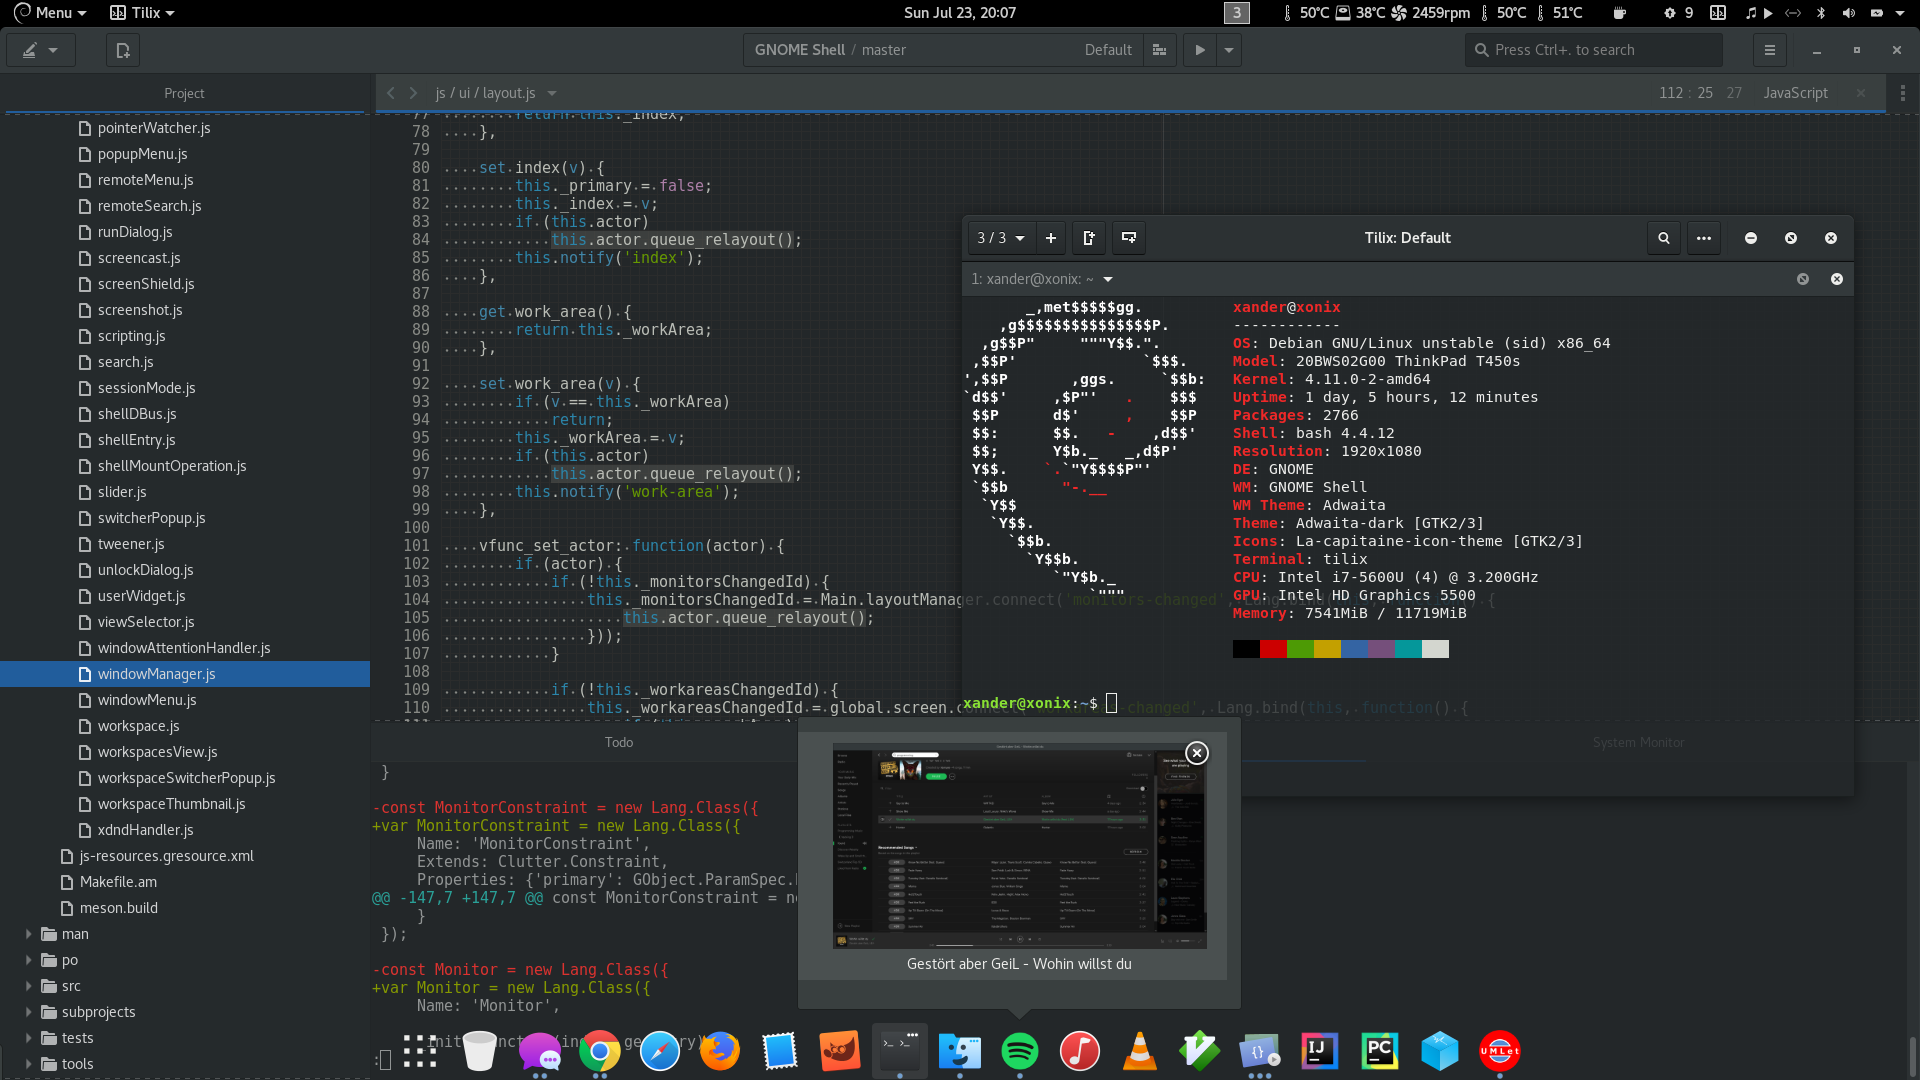Open workspace.js in project tree
This screenshot has height=1080, width=1920.
coord(138,726)
